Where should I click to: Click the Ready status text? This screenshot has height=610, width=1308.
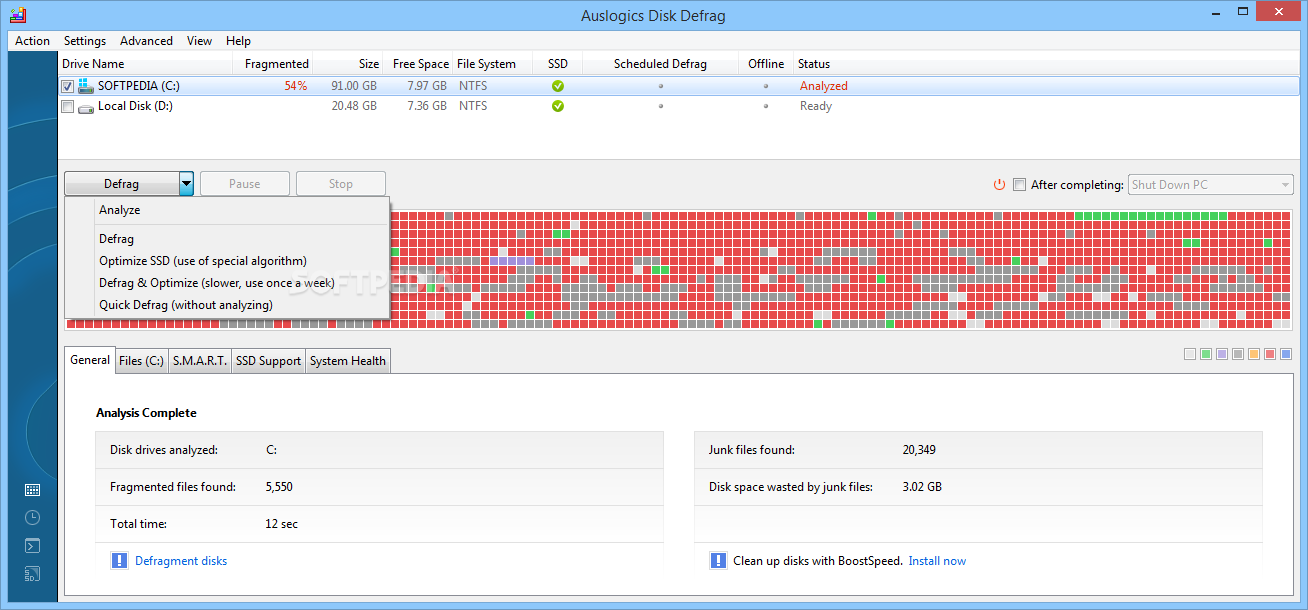(816, 106)
